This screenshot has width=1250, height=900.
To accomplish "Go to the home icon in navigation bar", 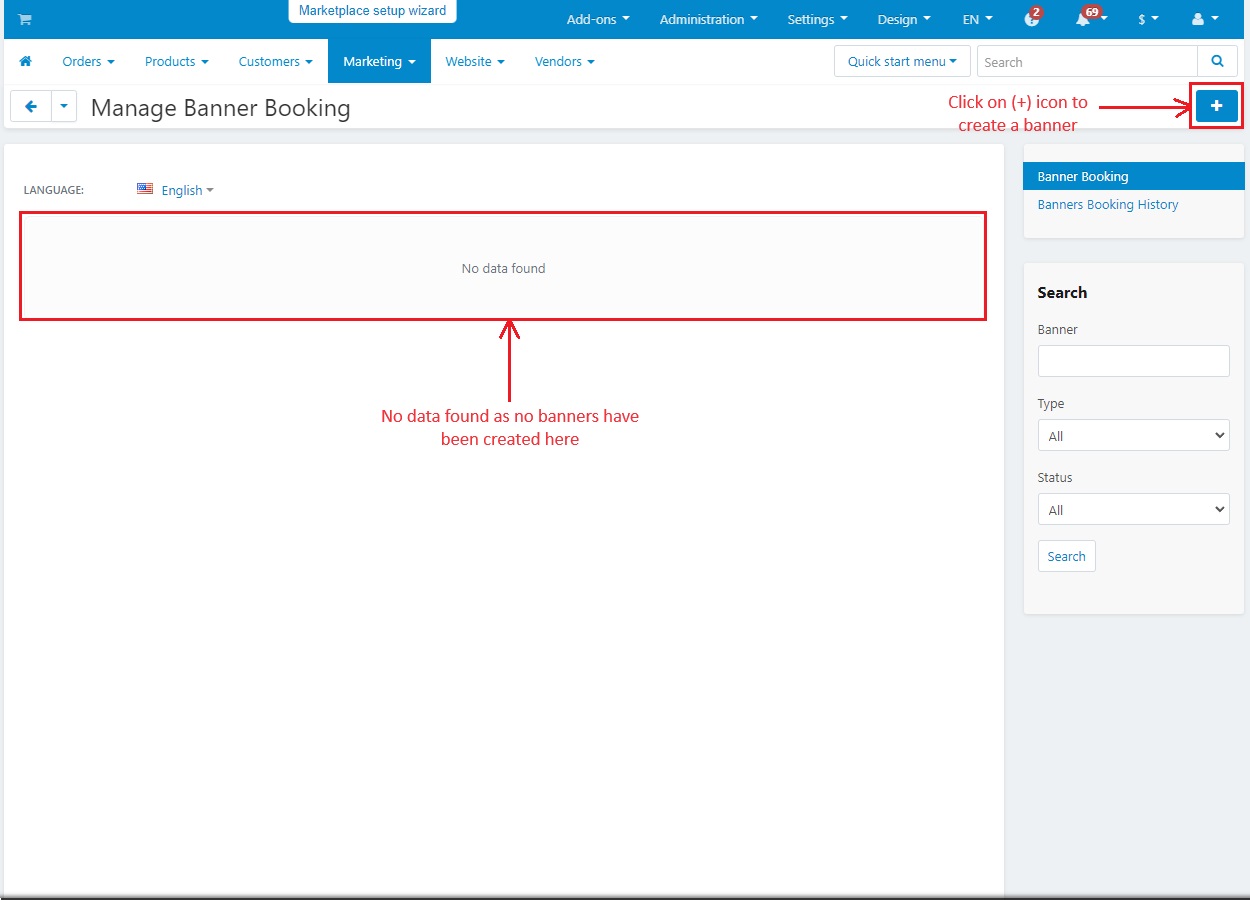I will [26, 61].
